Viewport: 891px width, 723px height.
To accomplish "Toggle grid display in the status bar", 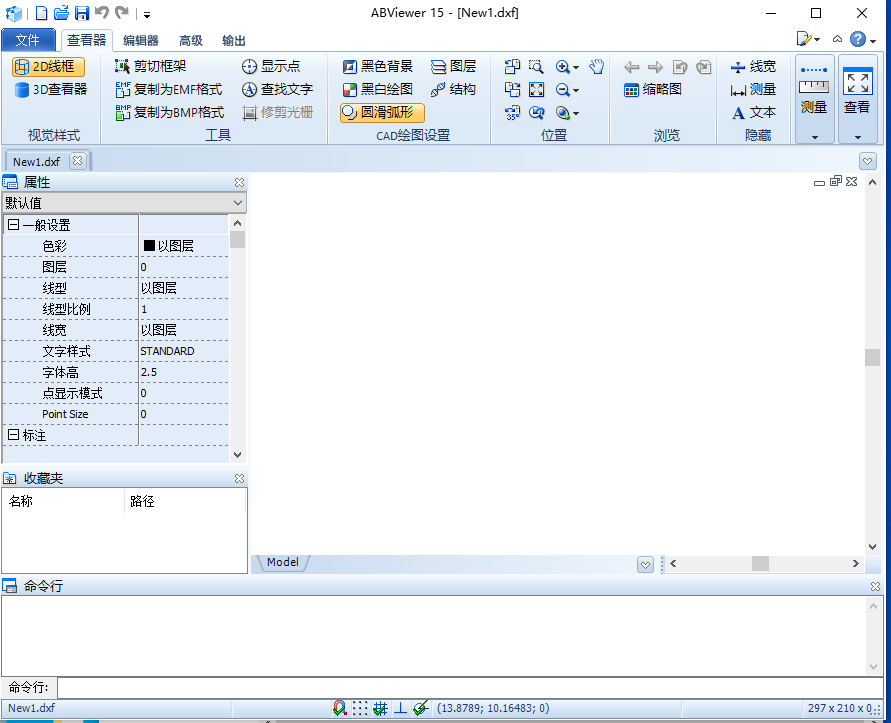I will (x=360, y=708).
